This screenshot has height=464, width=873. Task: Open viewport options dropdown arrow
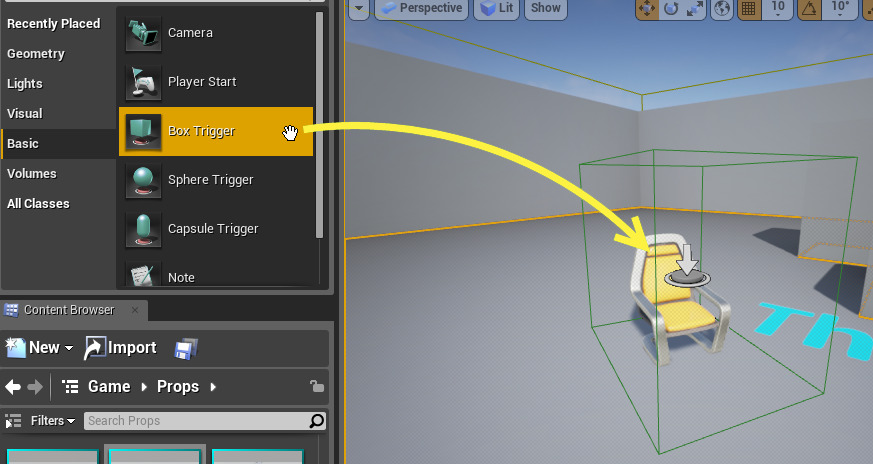pyautogui.click(x=359, y=8)
